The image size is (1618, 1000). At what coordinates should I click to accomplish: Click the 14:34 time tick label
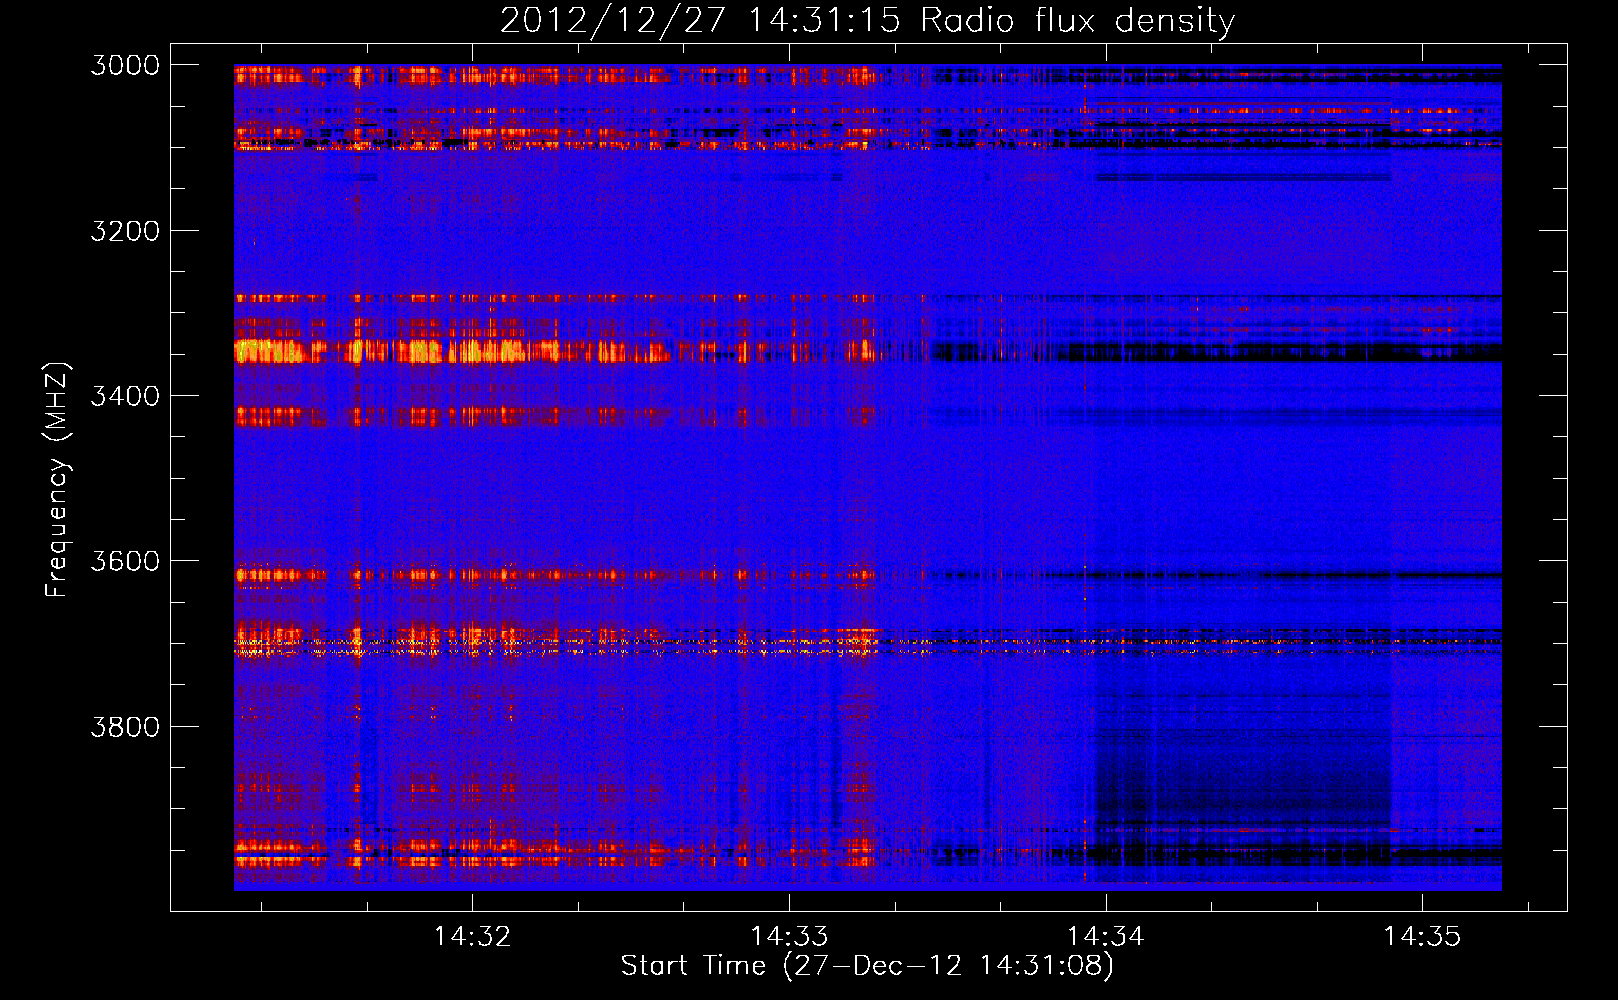click(x=1106, y=936)
